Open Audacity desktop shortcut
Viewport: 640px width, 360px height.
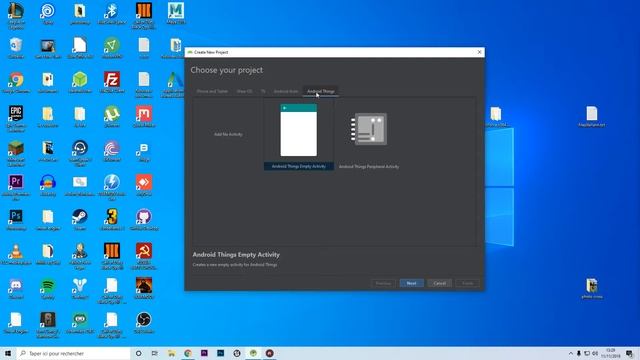tap(48, 185)
